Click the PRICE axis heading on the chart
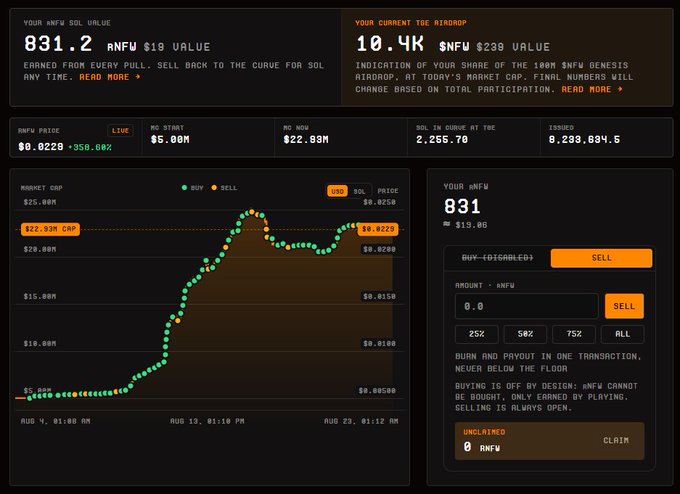680x494 pixels. (388, 191)
